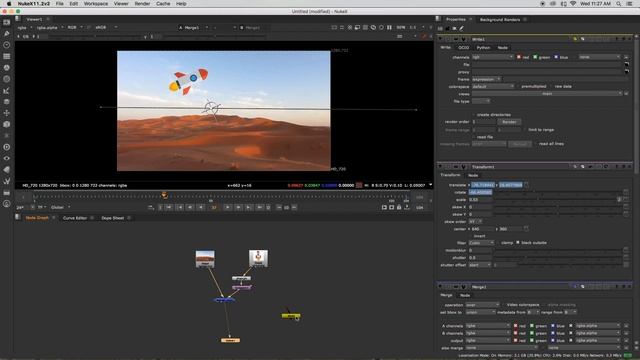
Task: Enable read file checkbox
Action: [x=474, y=137]
